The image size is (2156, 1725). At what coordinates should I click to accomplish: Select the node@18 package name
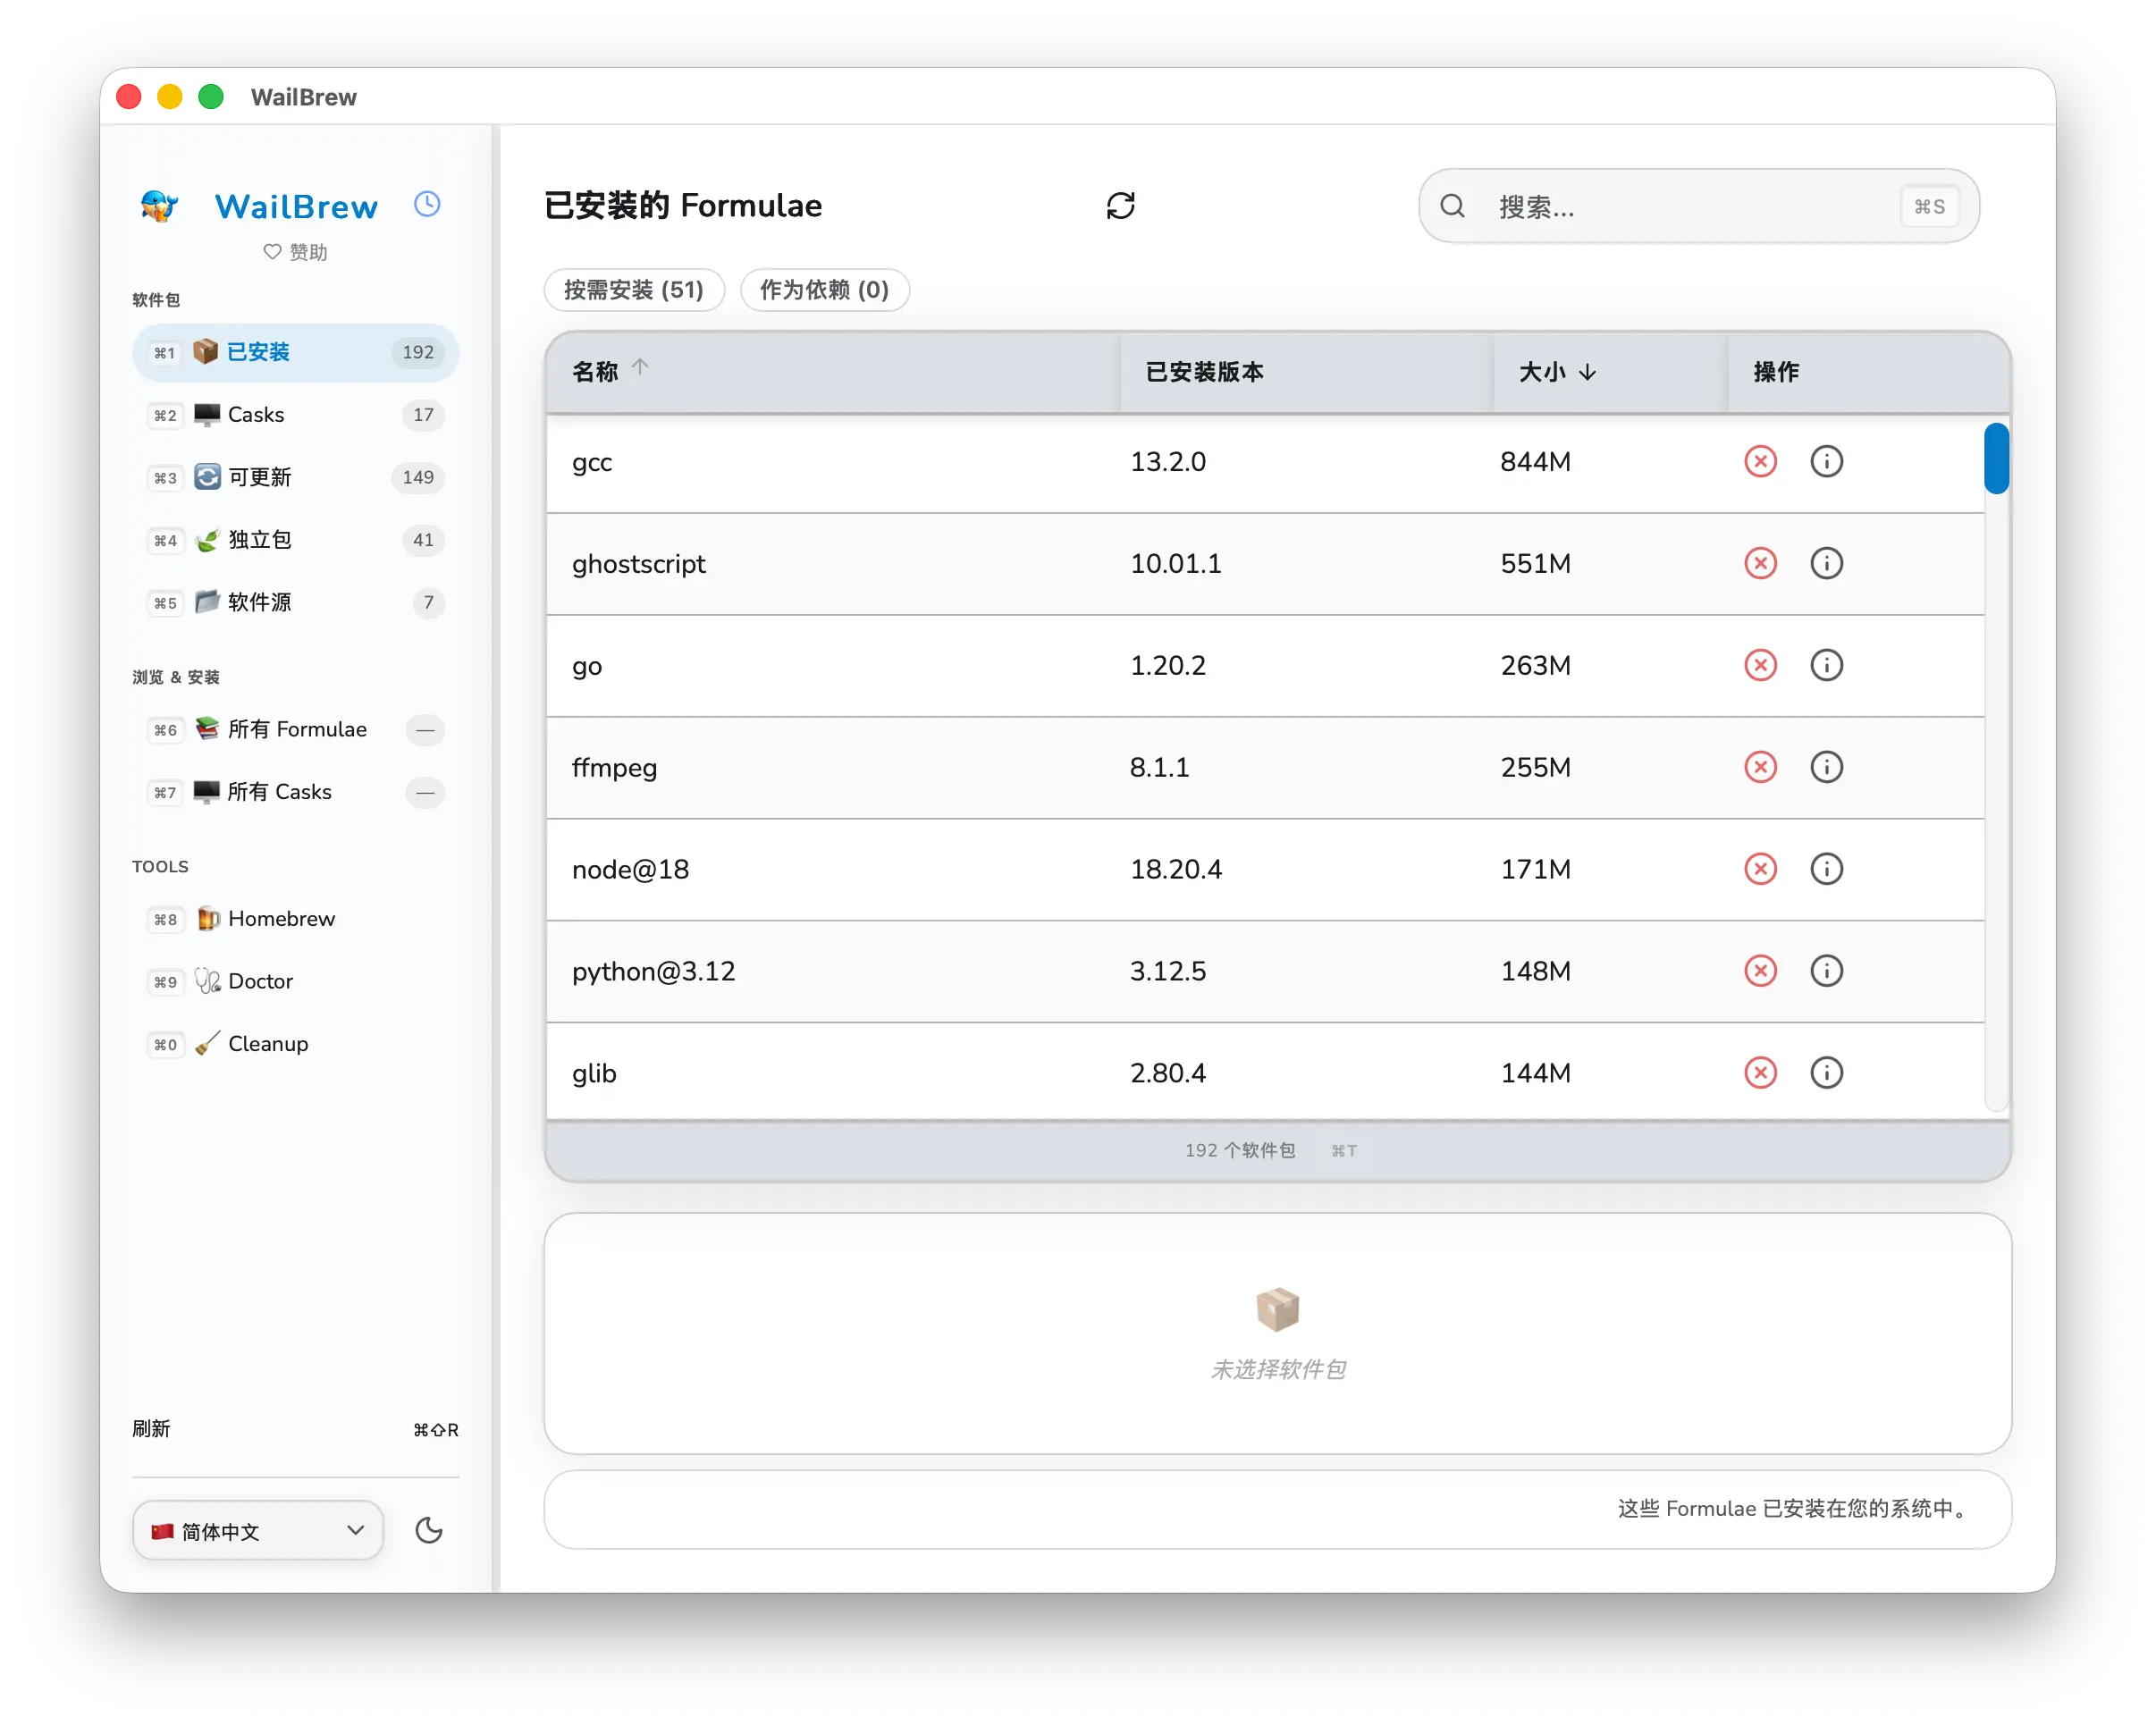point(630,870)
